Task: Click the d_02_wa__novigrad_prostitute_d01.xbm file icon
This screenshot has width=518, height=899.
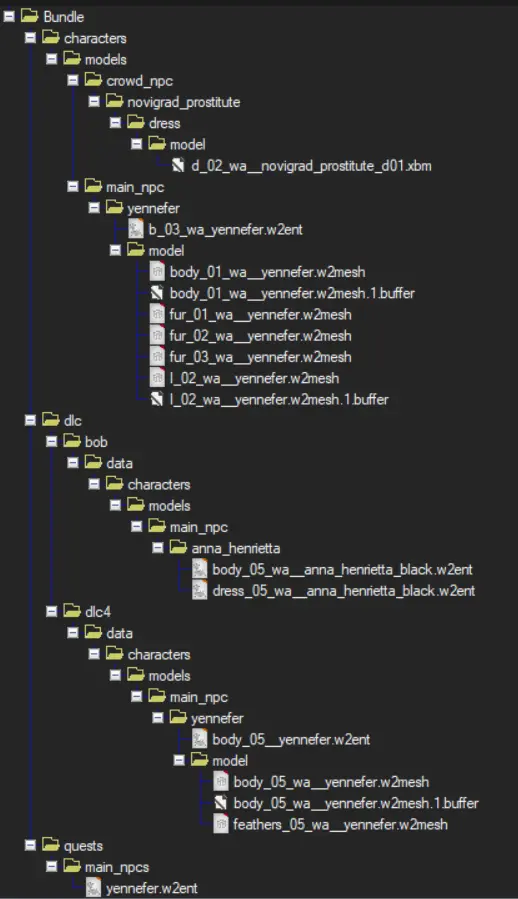Action: 178,166
